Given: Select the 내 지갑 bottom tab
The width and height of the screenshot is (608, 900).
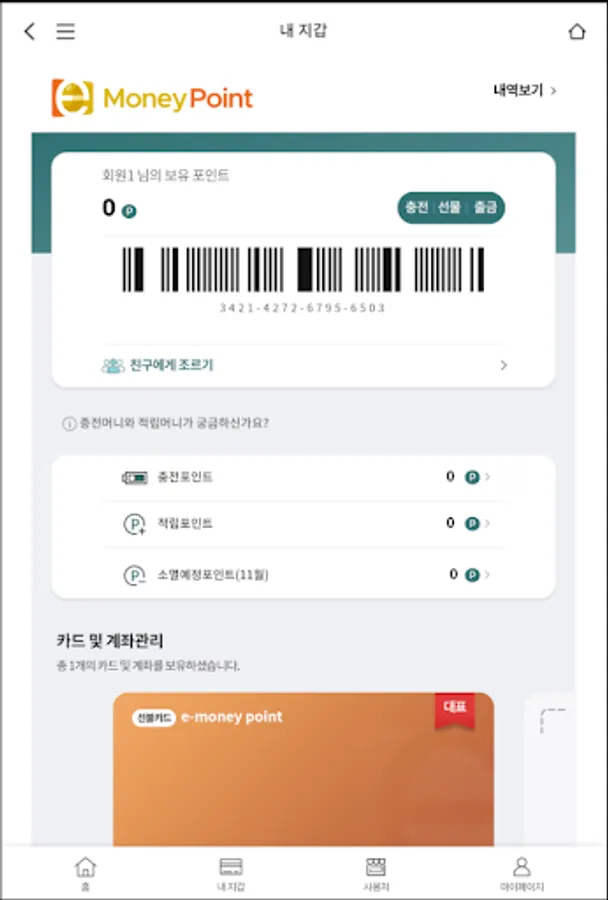Looking at the screenshot, I should tap(231, 874).
